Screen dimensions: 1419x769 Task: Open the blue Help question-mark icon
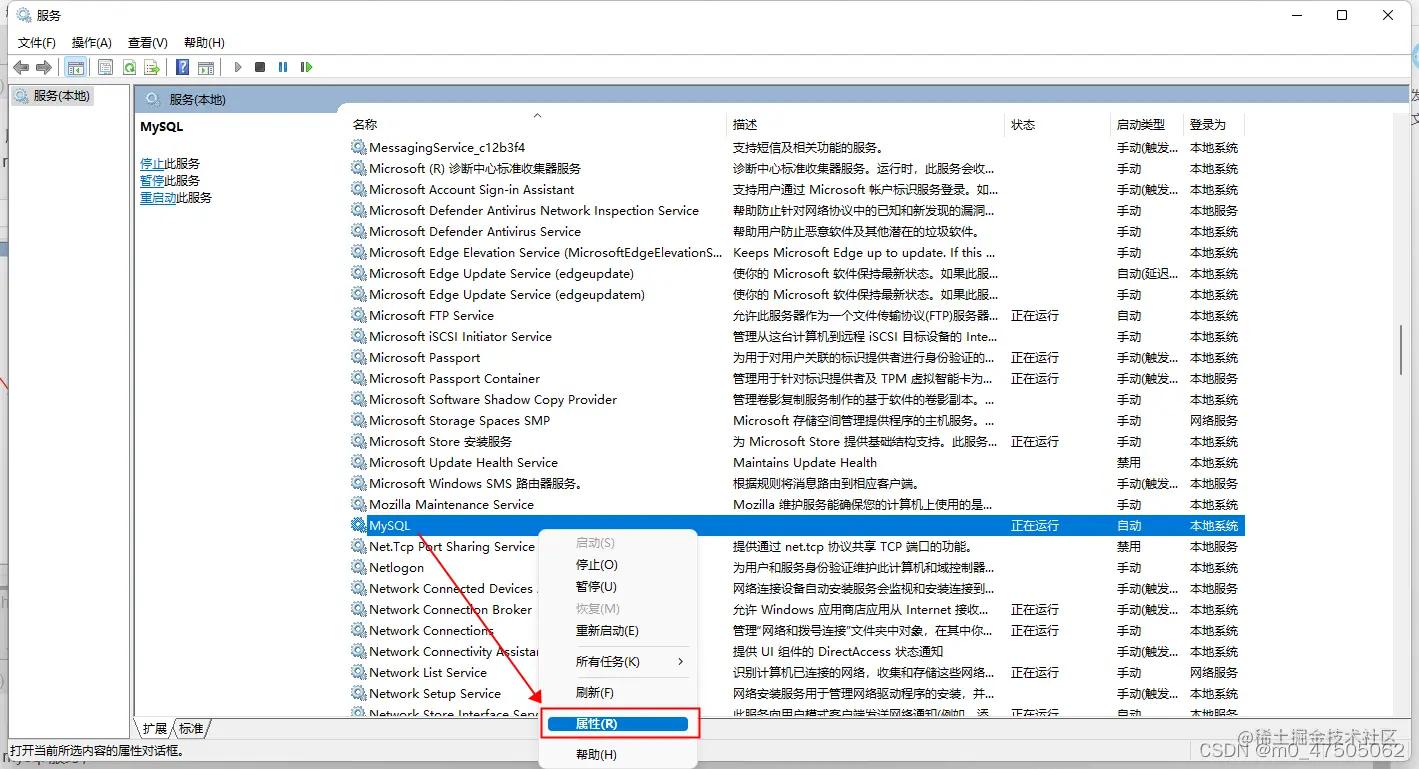[x=182, y=67]
